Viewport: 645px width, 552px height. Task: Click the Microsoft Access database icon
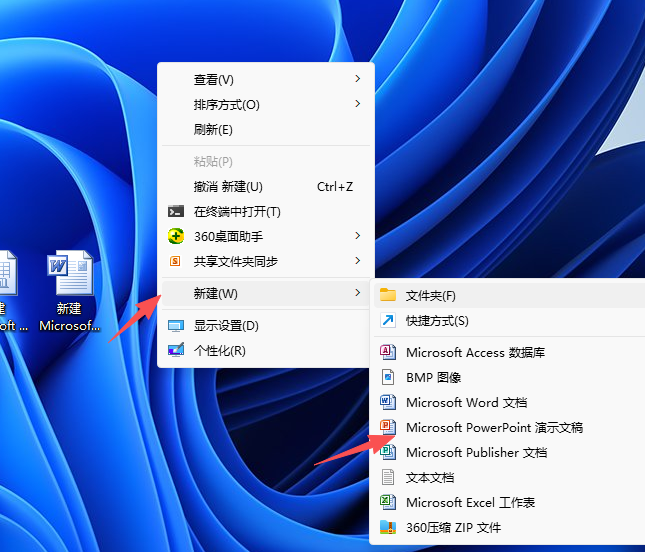[x=388, y=352]
